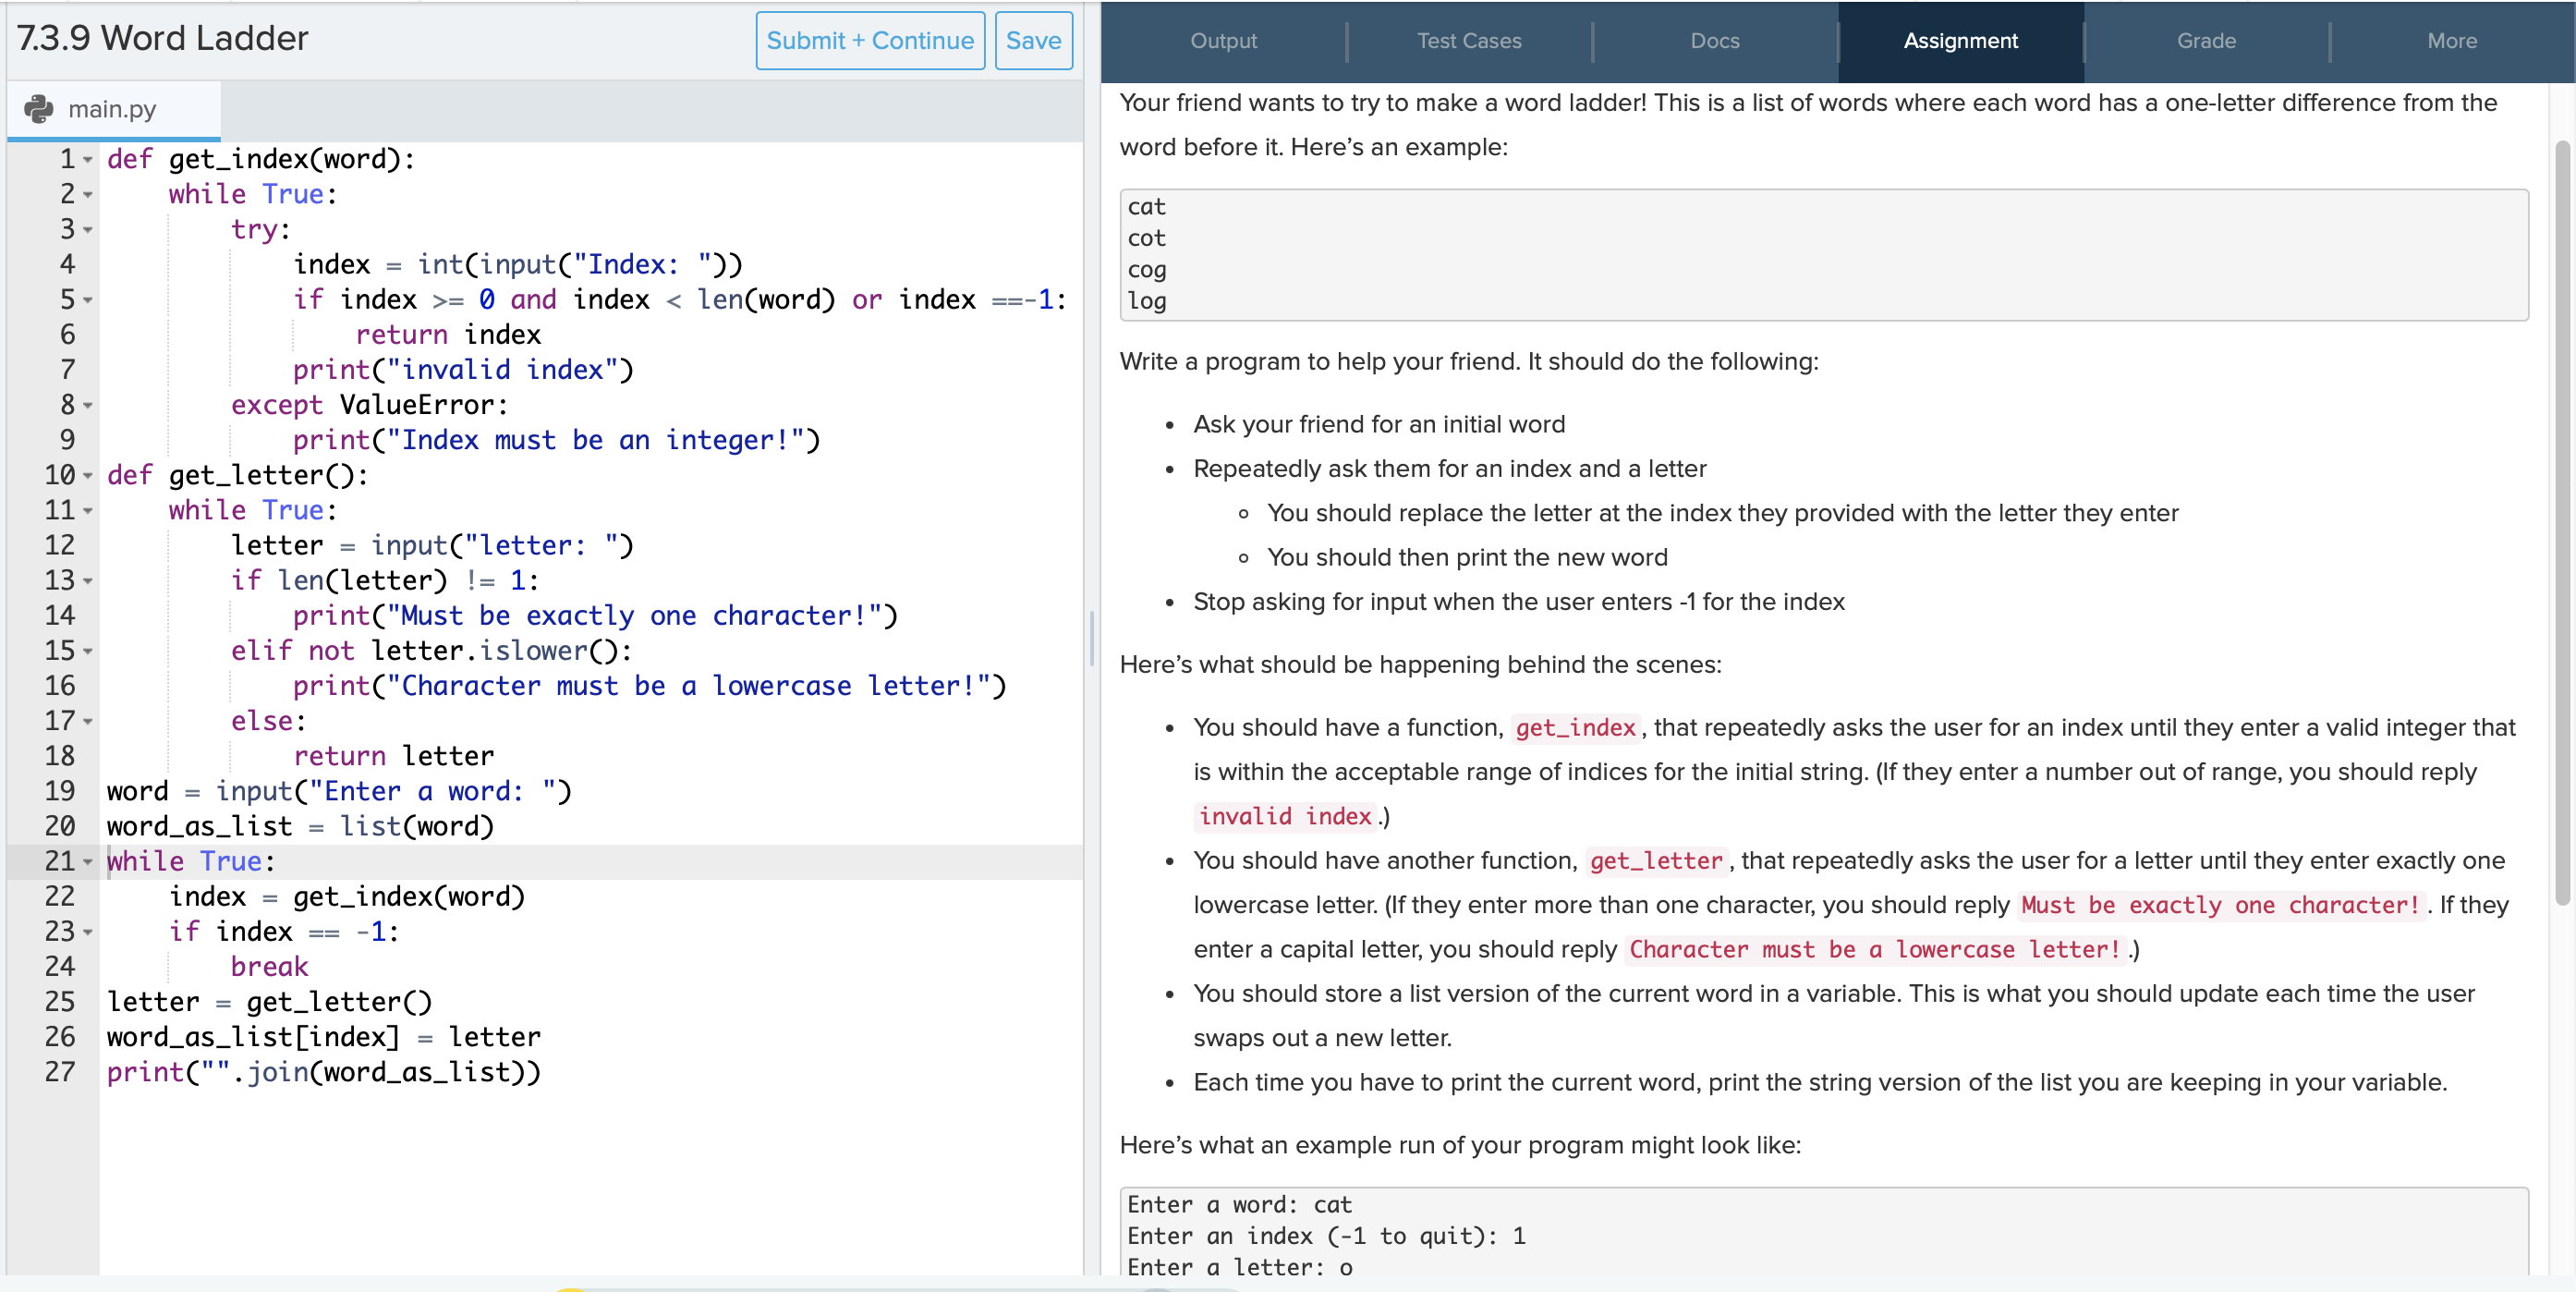Fold the elif block arrow on line 15

click(x=88, y=651)
